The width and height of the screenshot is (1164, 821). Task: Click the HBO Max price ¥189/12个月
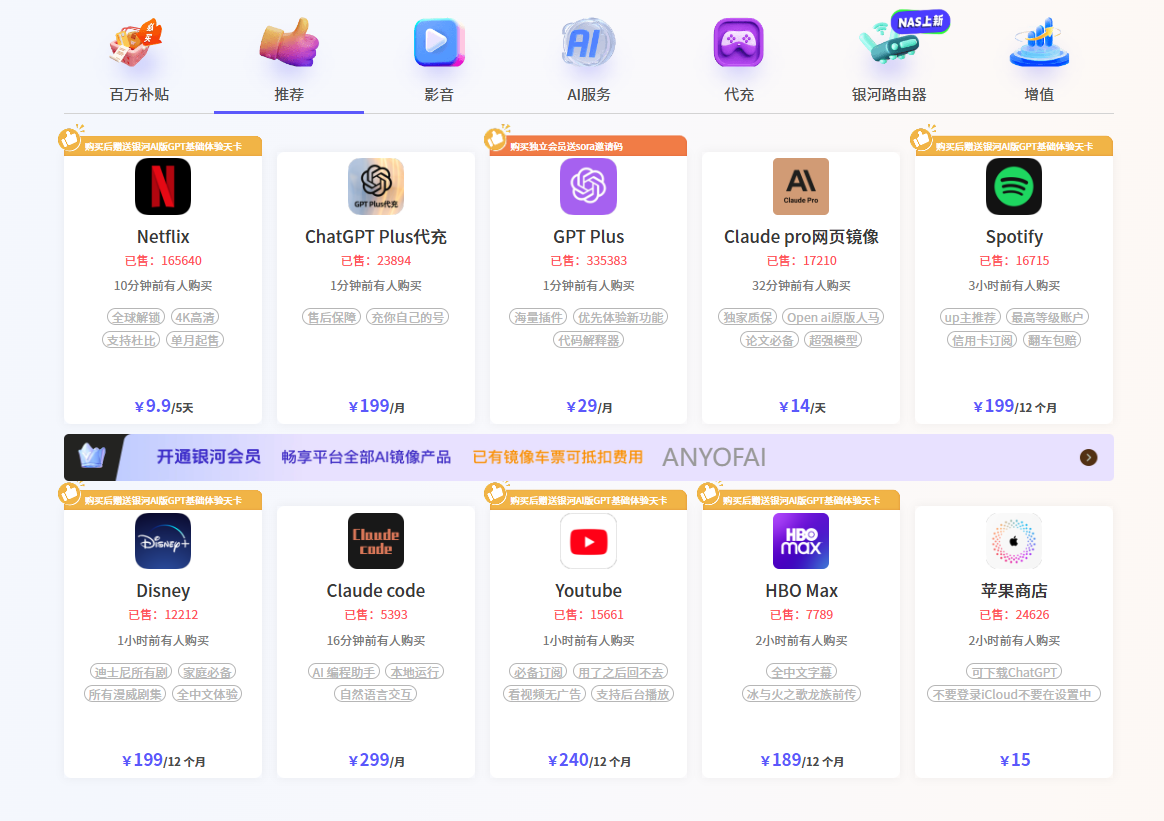coord(802,760)
